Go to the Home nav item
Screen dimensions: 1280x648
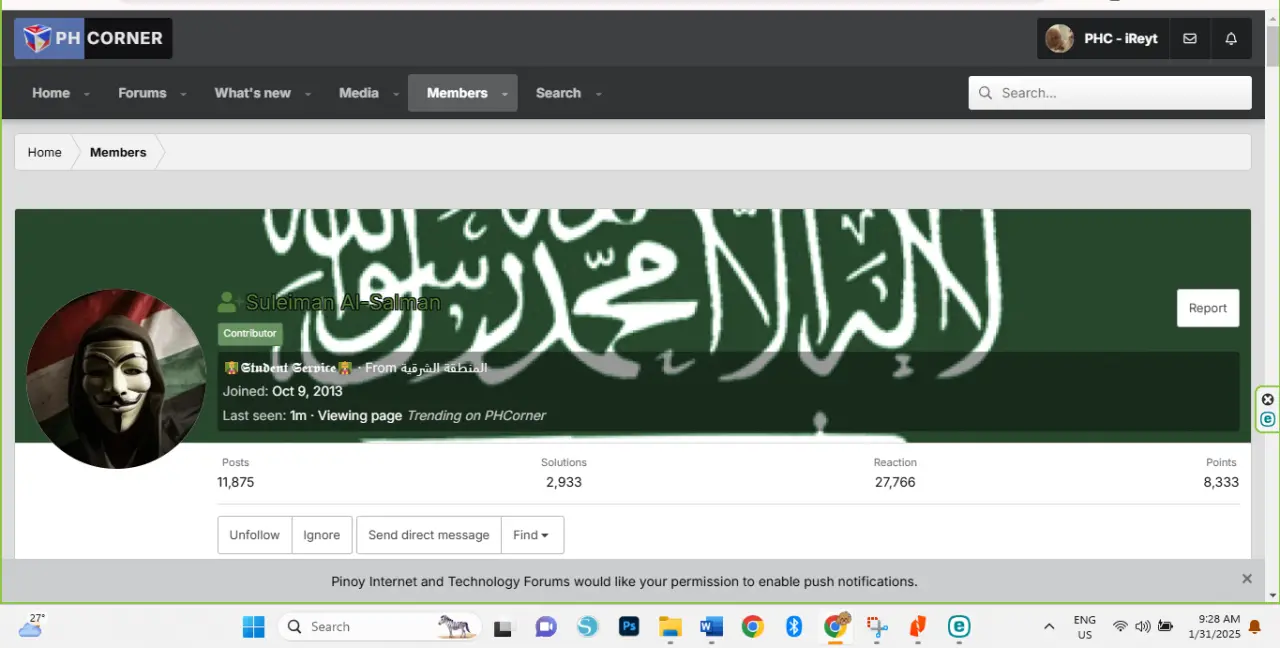point(51,93)
